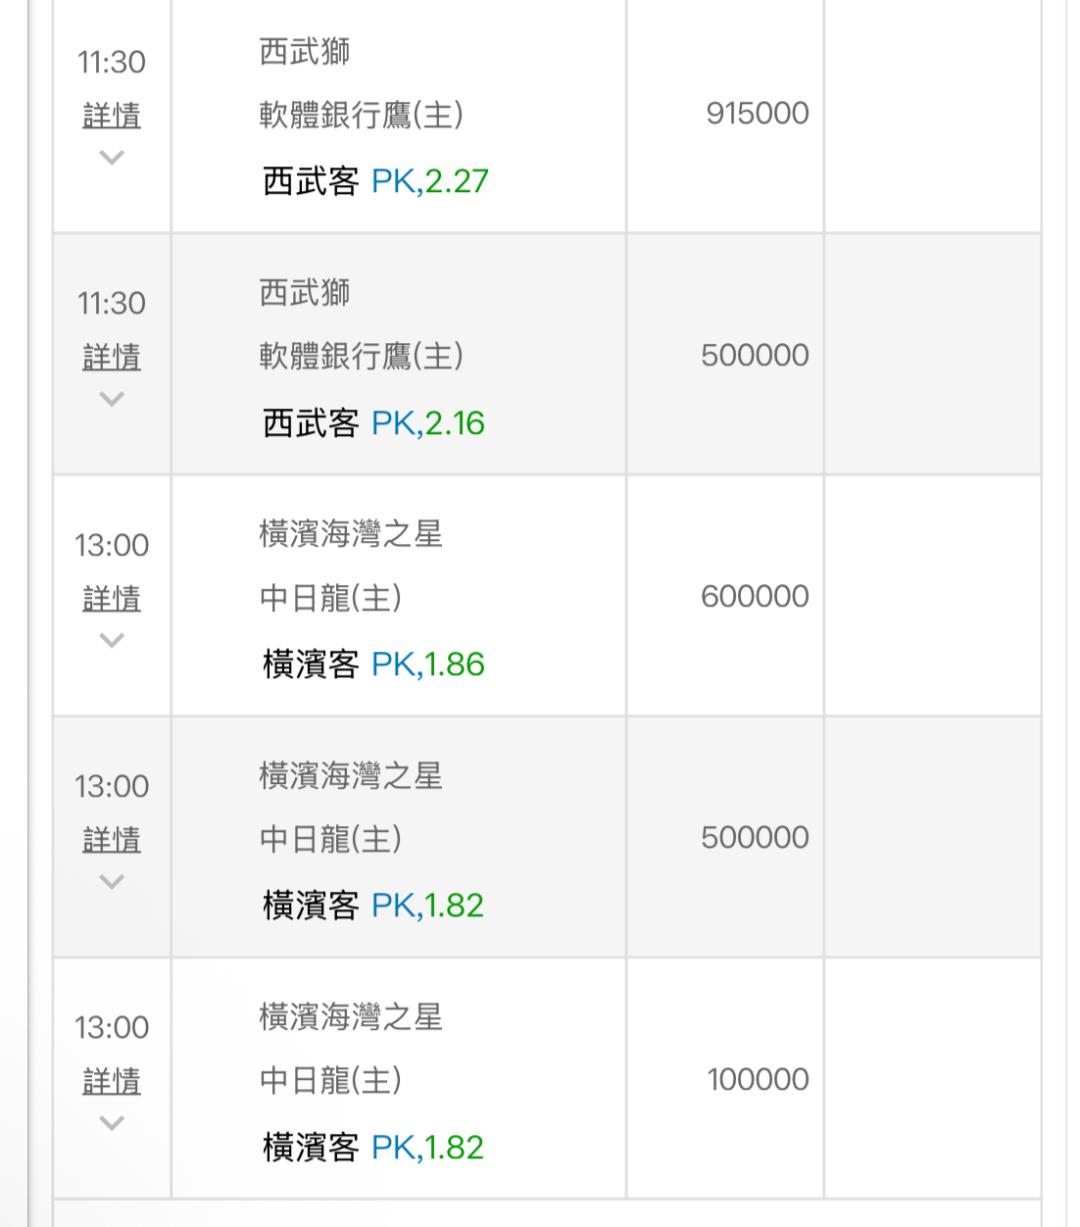Click 軟體銀行鷹(主) in the PK,2.16 row
Image resolution: width=1080 pixels, height=1227 pixels.
pos(361,356)
